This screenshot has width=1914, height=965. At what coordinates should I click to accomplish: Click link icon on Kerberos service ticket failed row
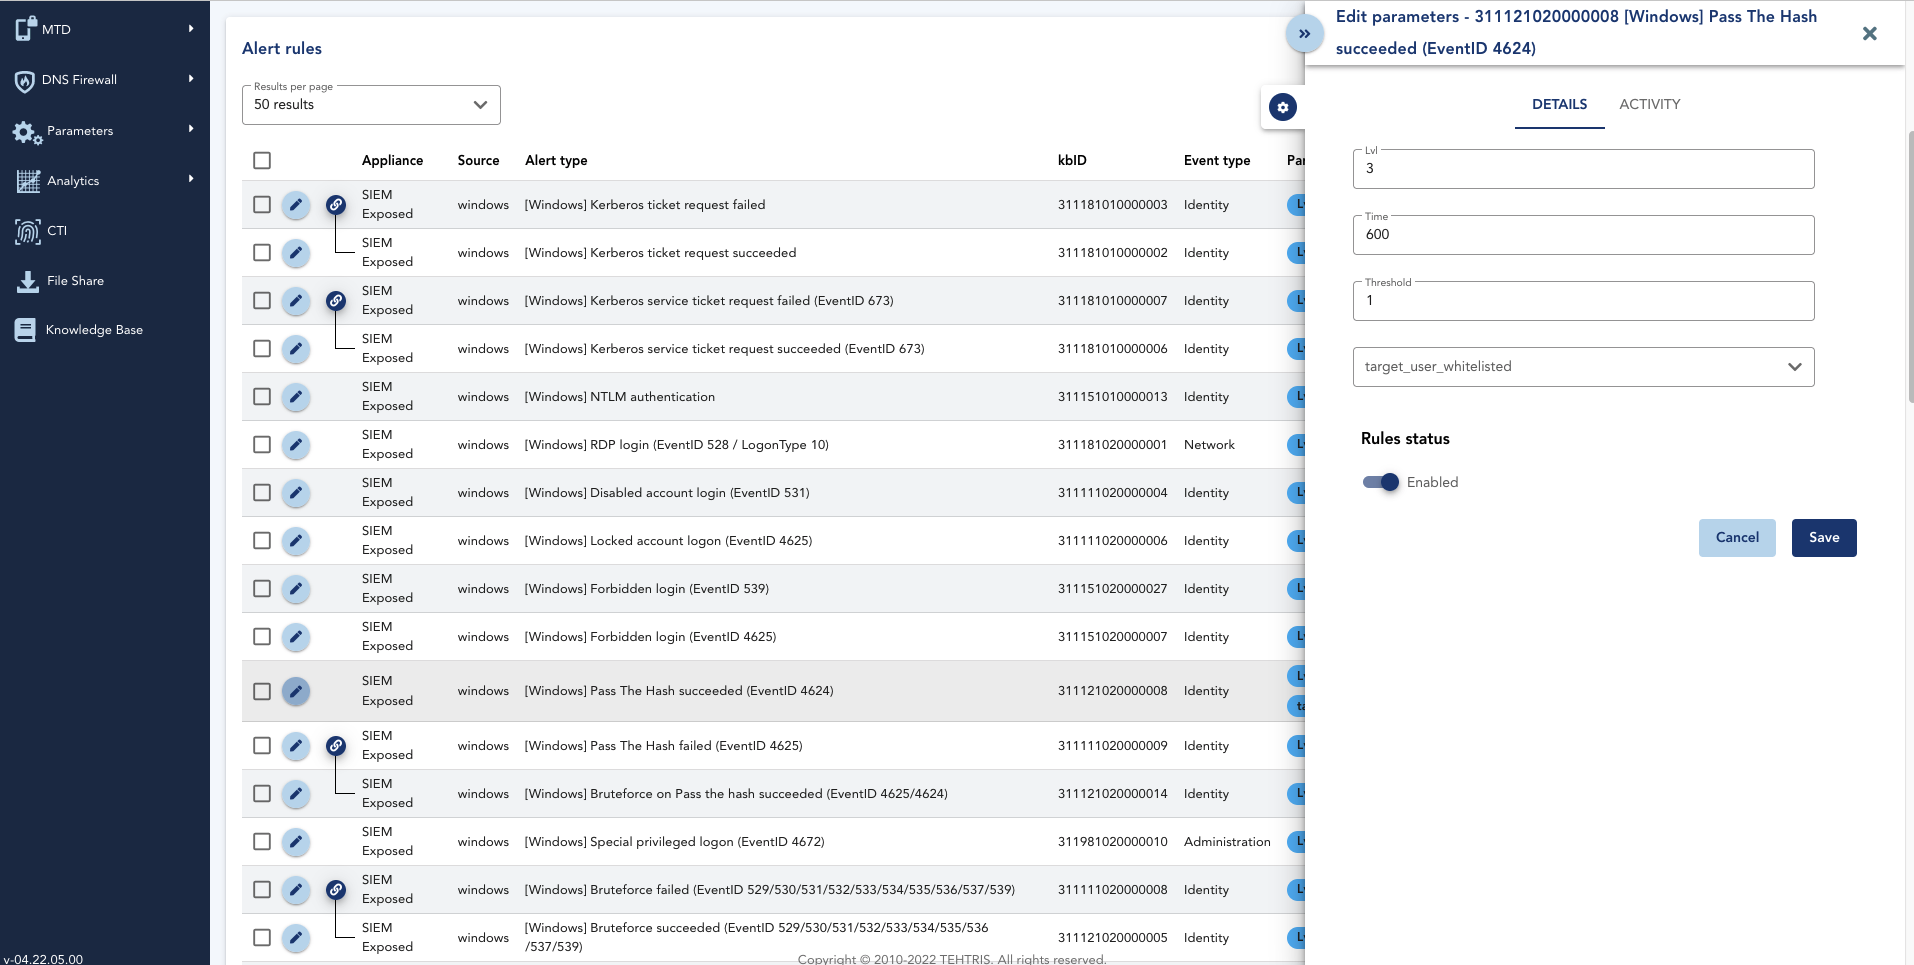(336, 301)
